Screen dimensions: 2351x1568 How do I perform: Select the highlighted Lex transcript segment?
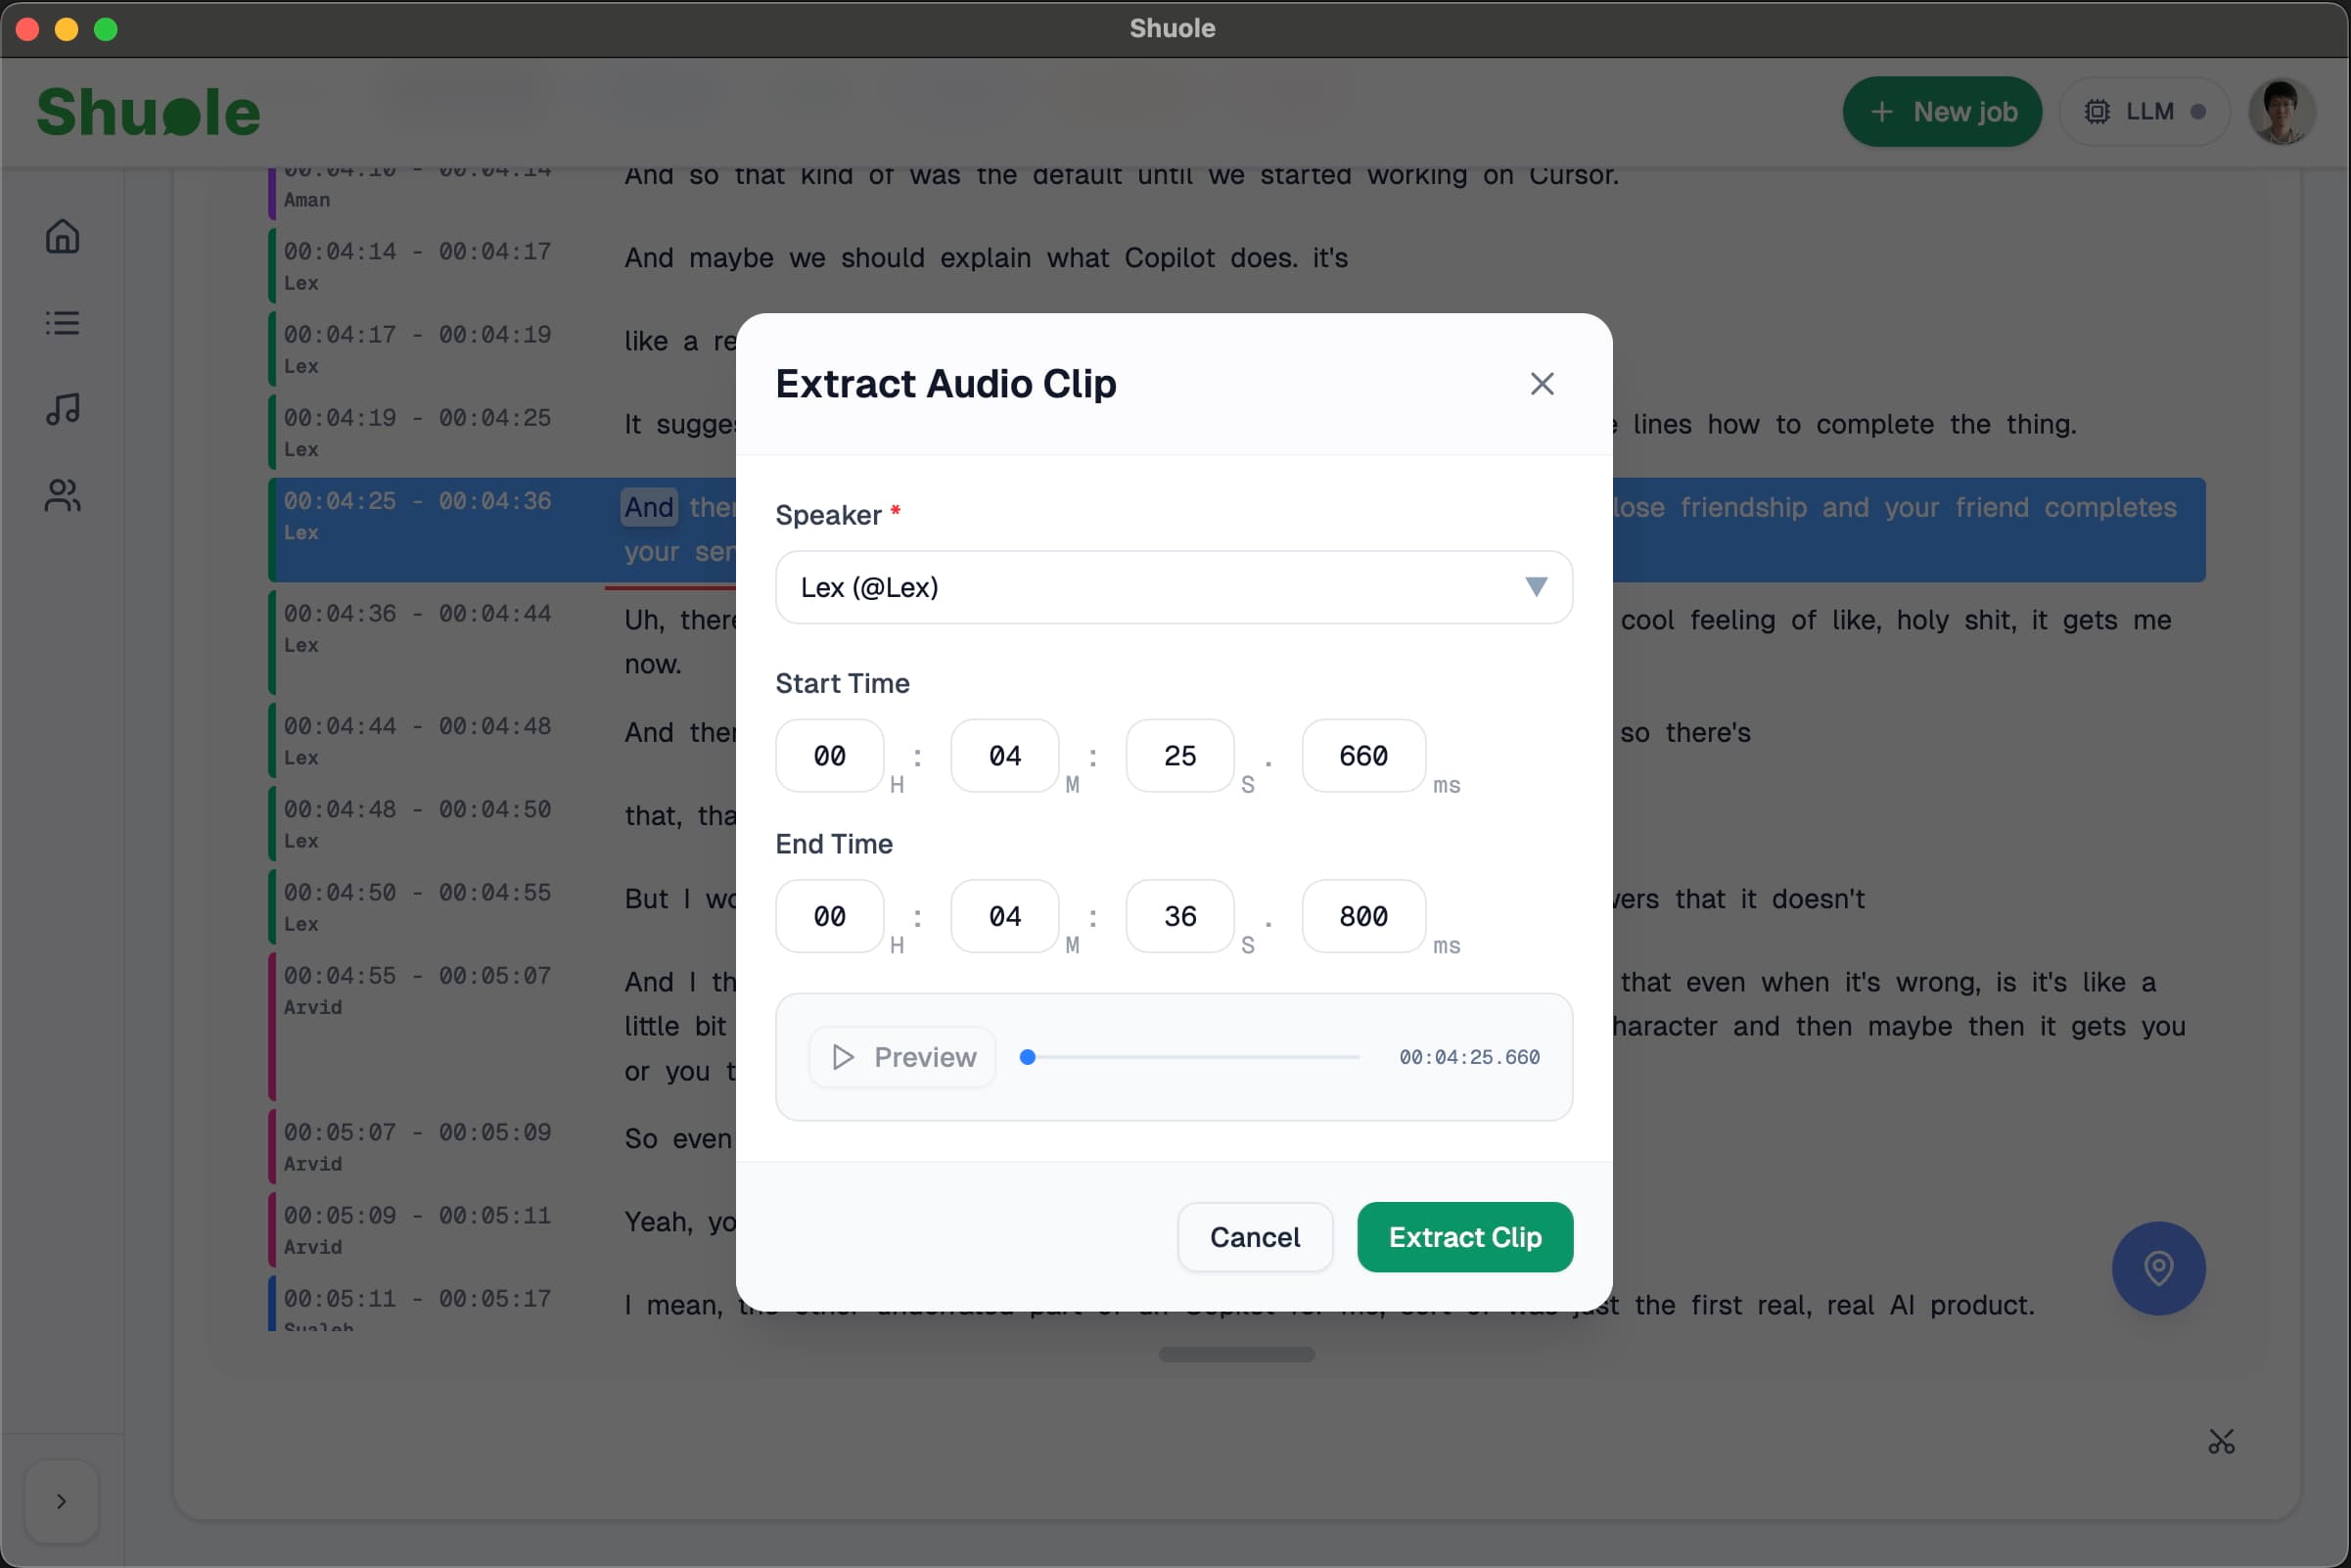(x=420, y=530)
